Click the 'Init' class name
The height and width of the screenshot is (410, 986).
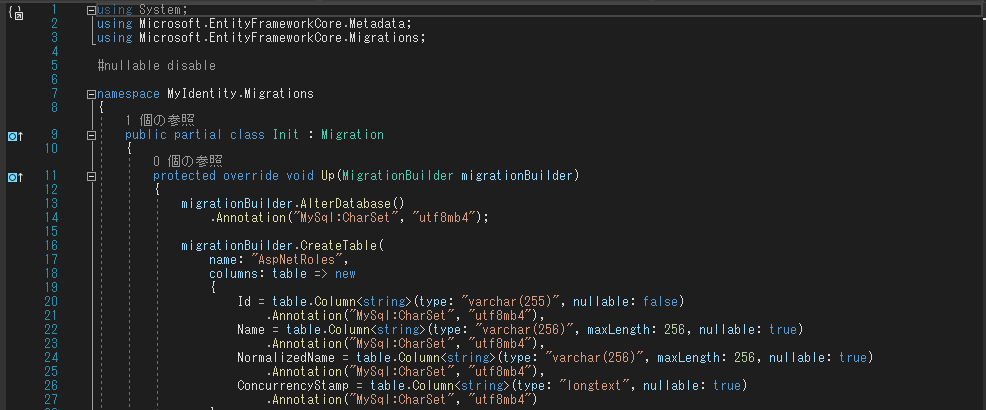(286, 135)
